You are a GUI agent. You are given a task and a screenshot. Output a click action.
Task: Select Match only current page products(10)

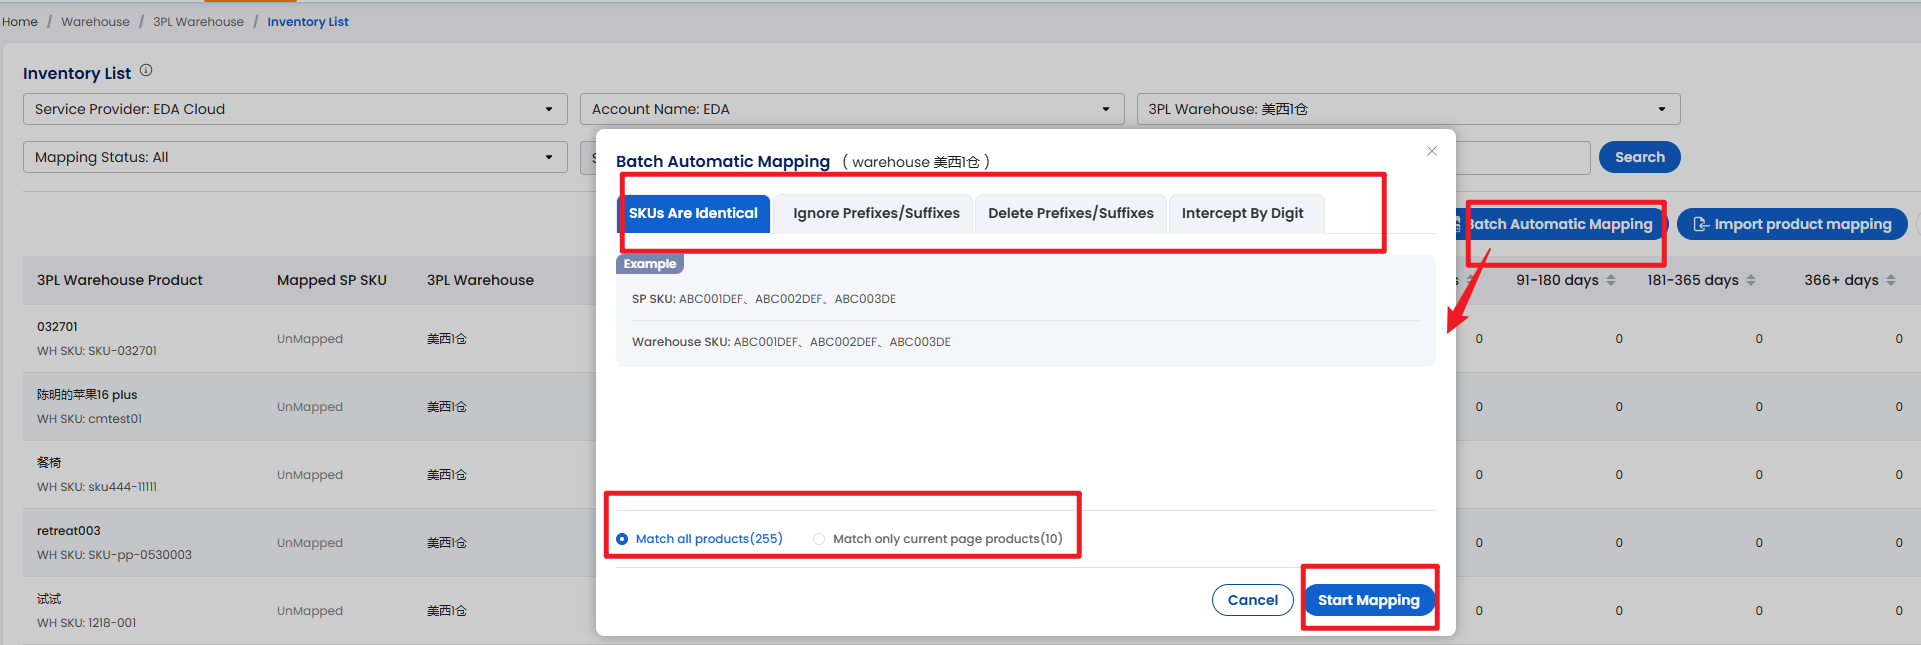tap(819, 539)
